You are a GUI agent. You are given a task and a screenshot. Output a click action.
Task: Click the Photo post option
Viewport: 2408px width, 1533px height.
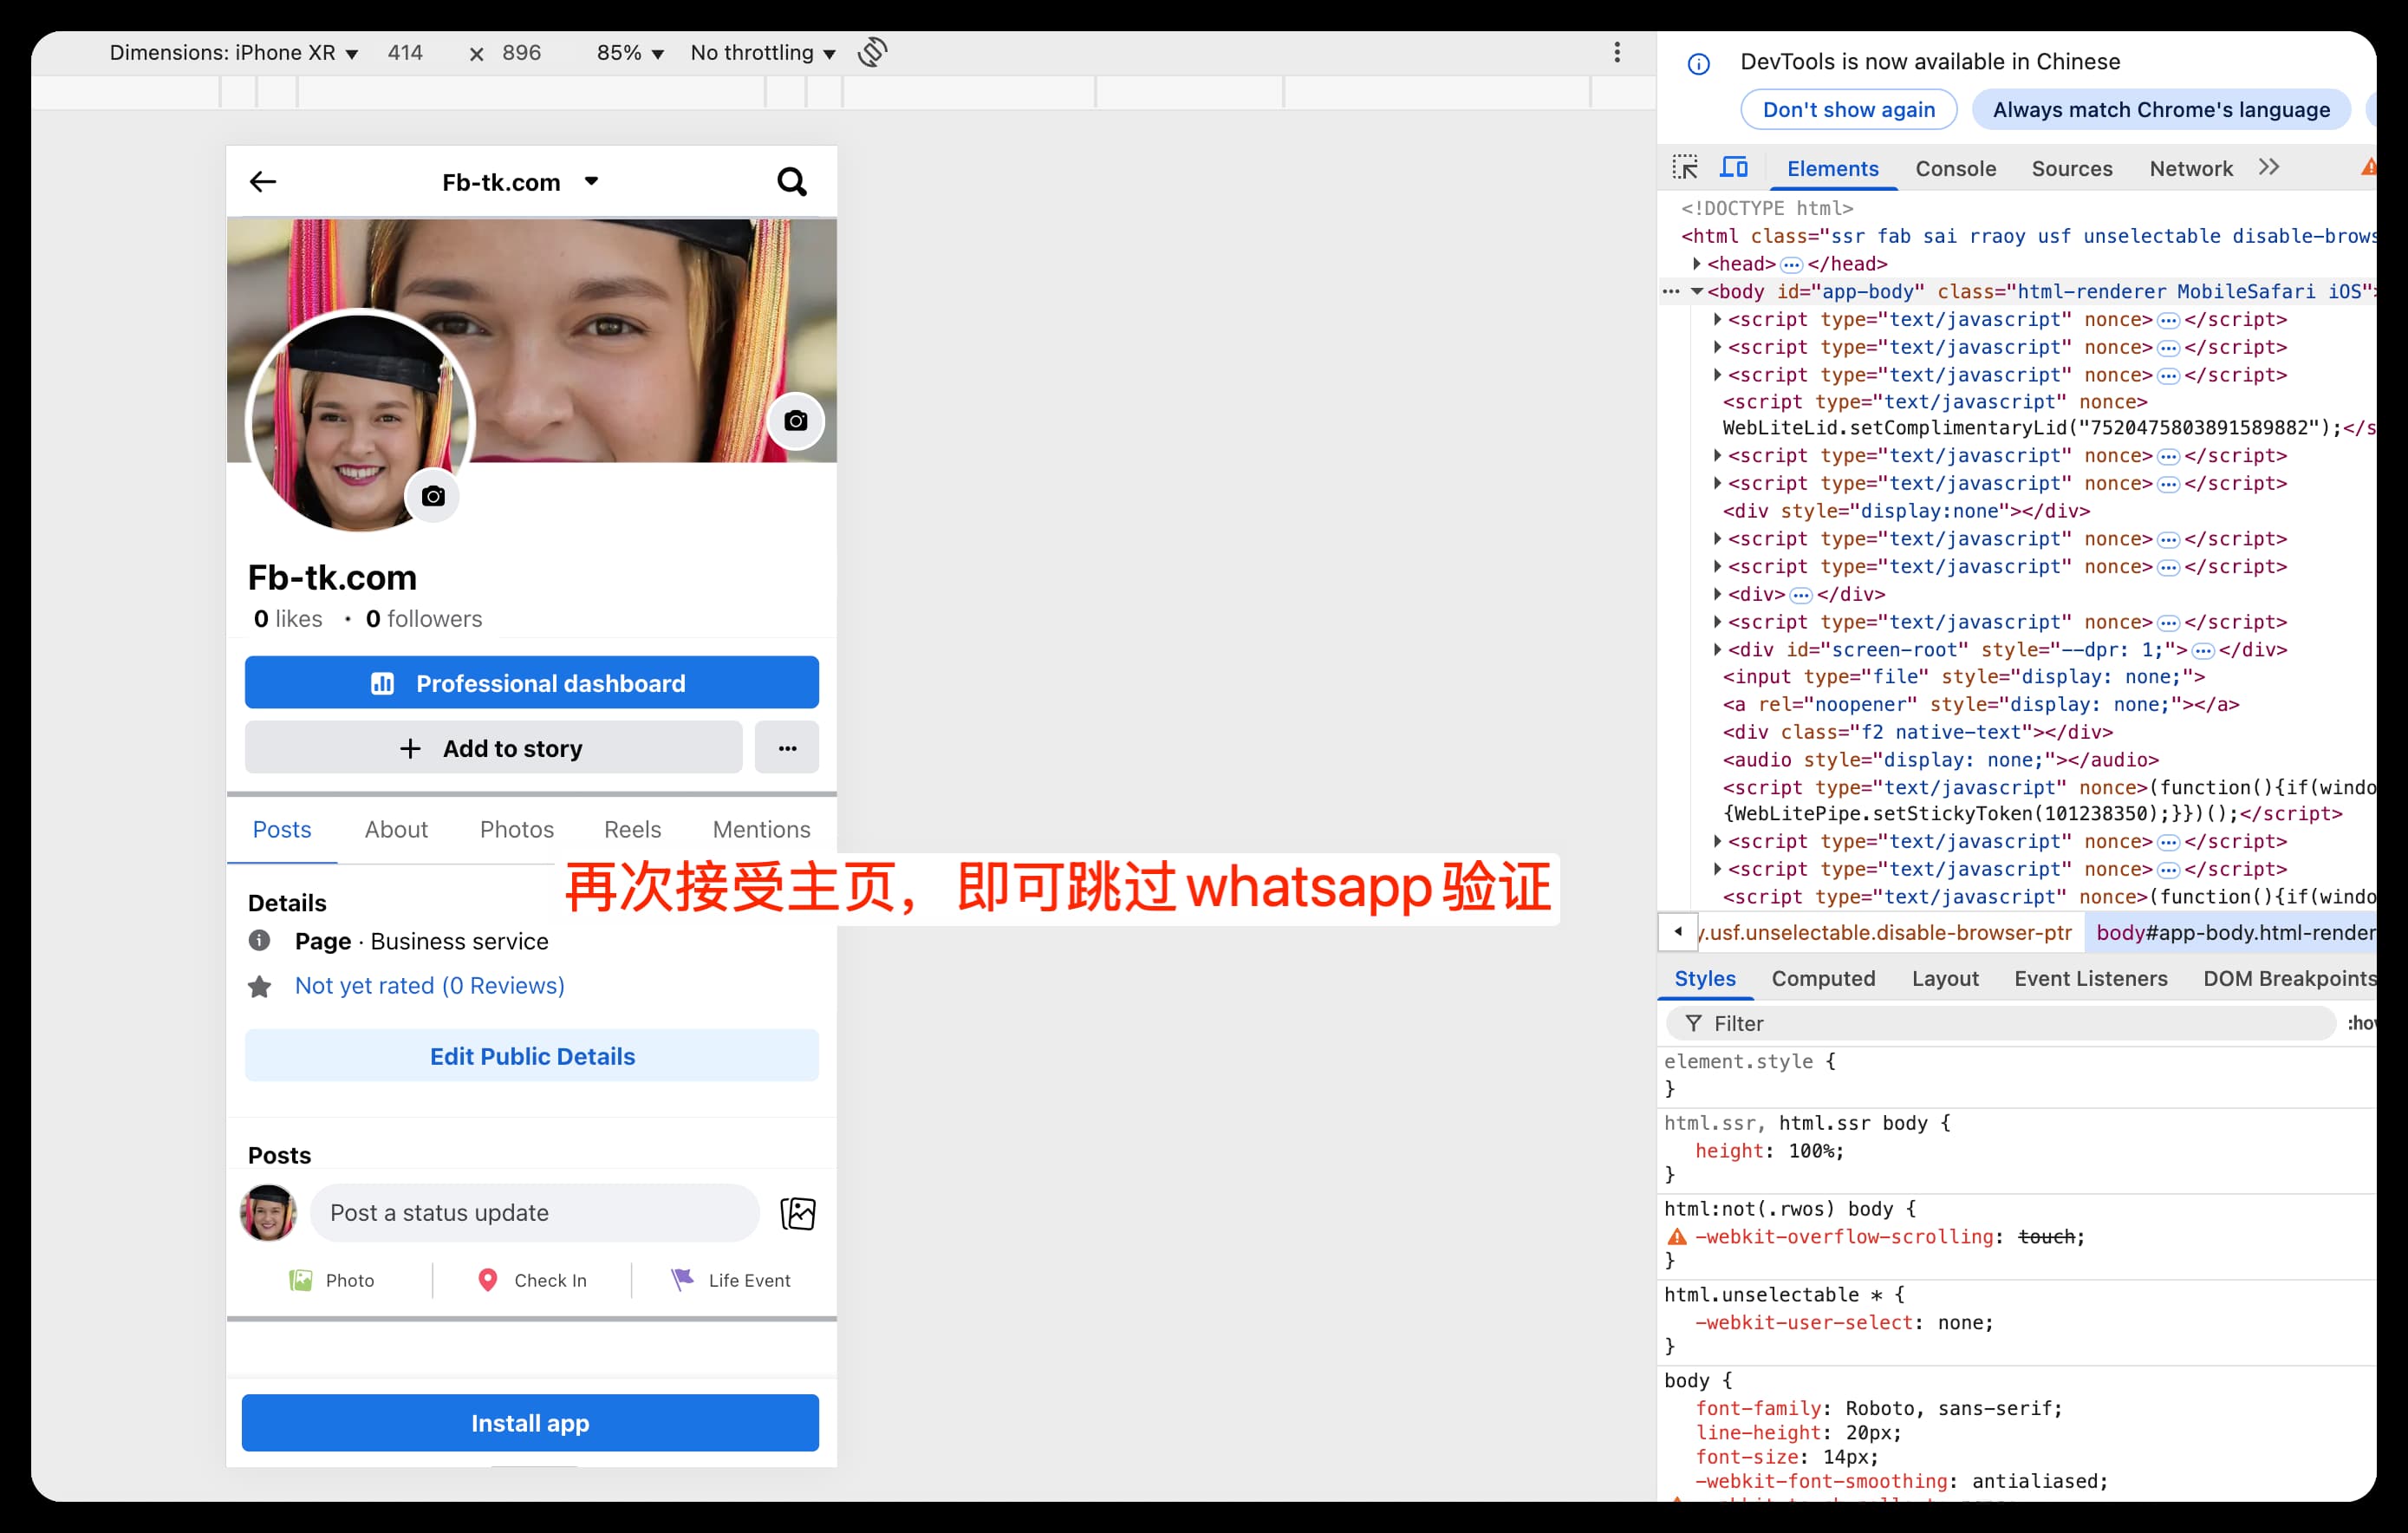point(332,1280)
